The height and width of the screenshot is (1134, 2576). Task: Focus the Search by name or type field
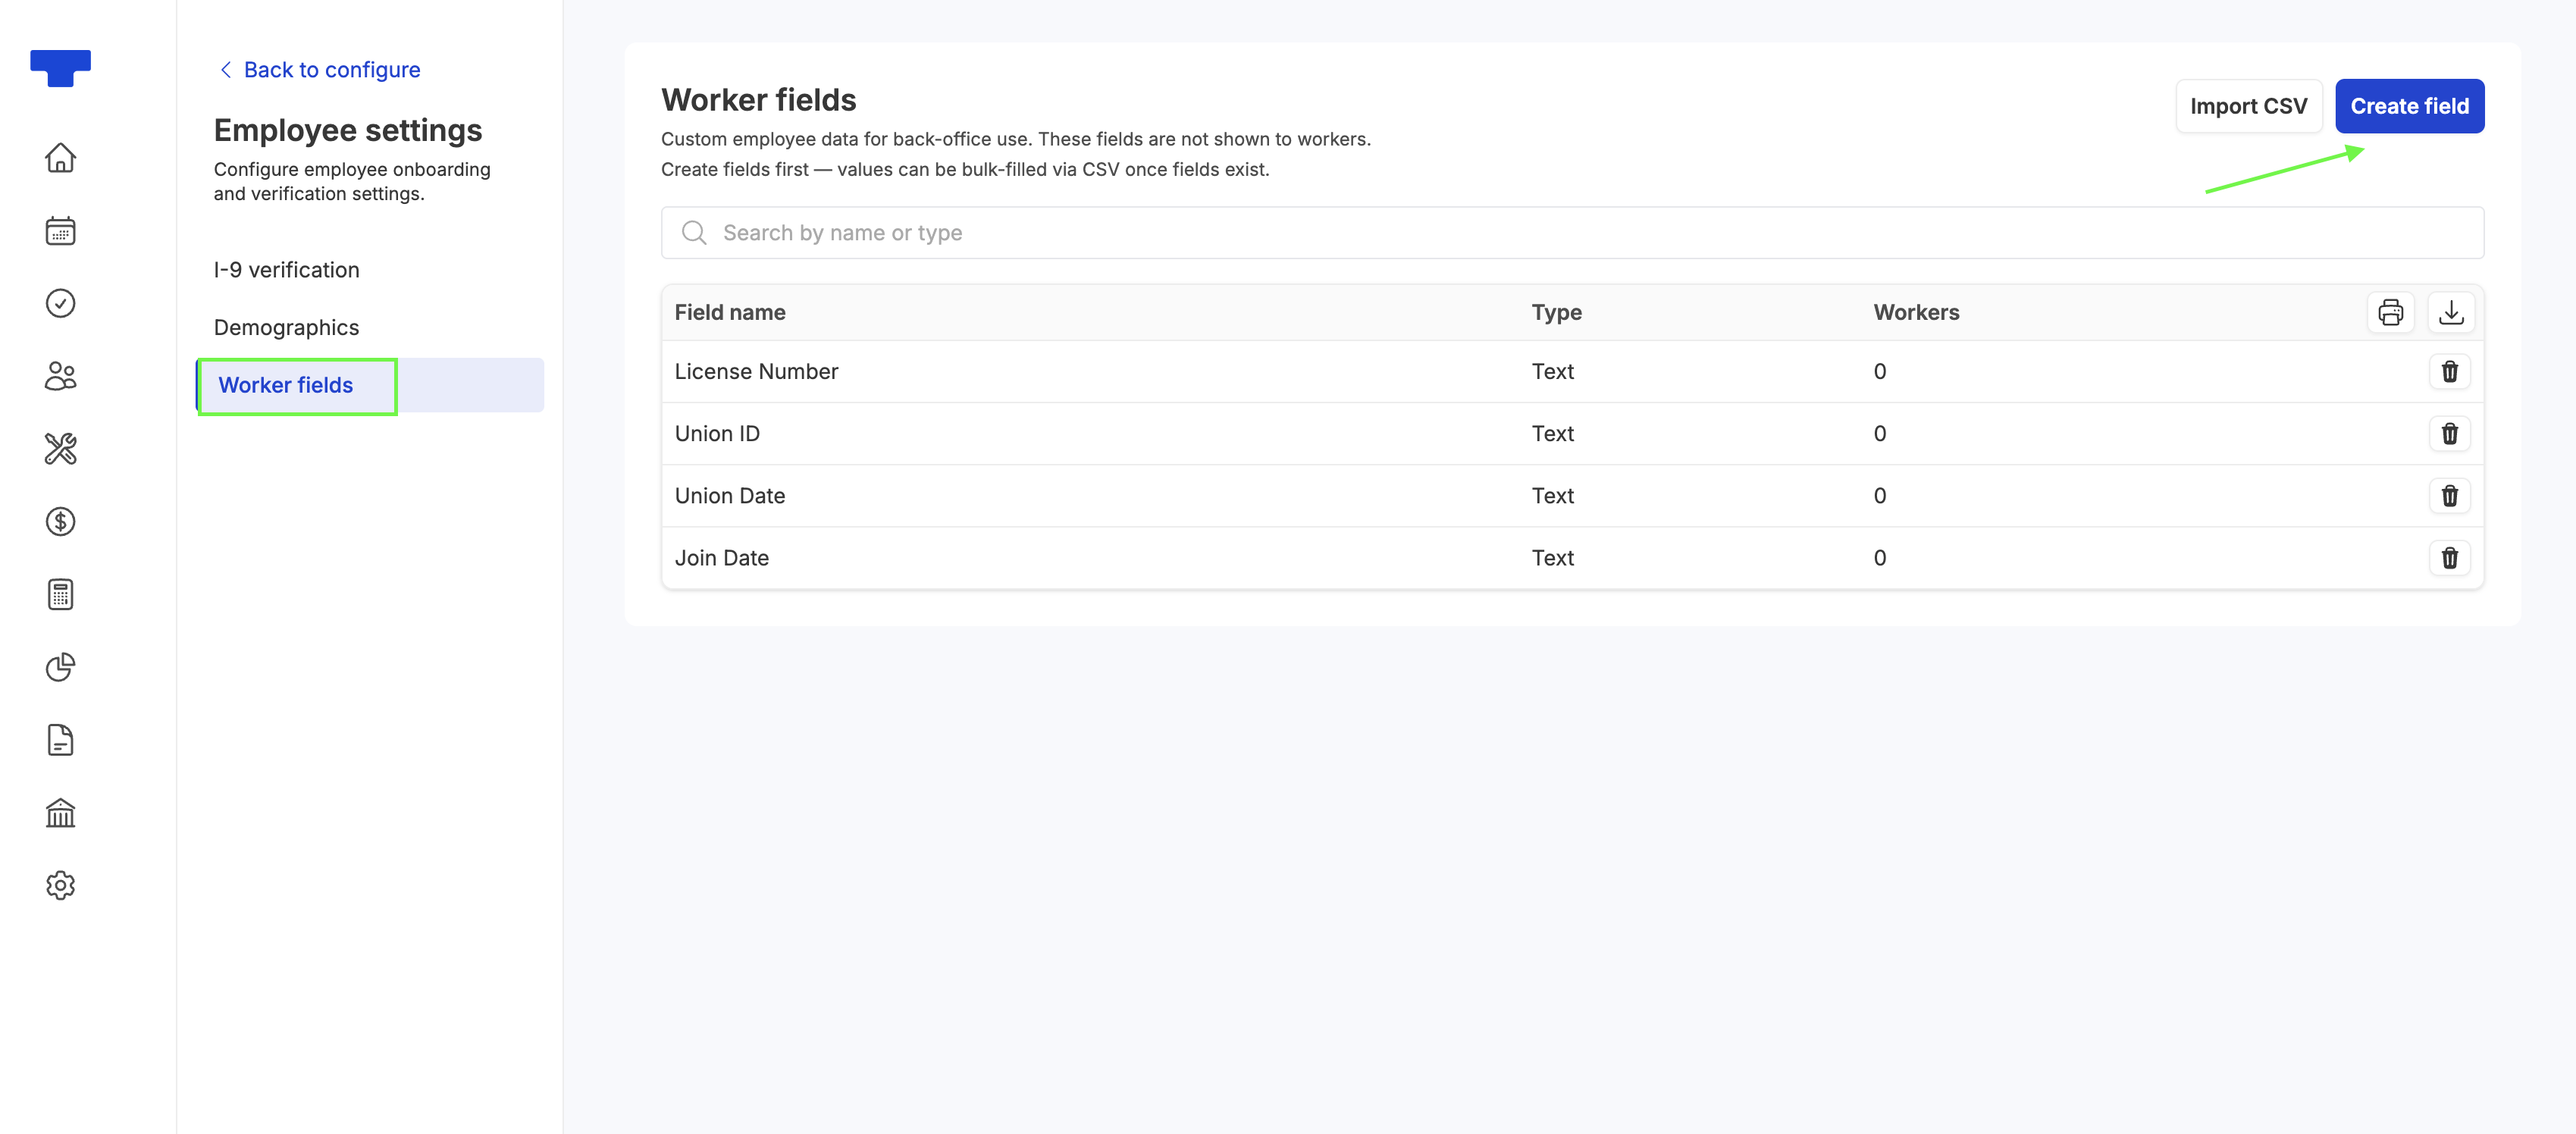tap(1572, 233)
